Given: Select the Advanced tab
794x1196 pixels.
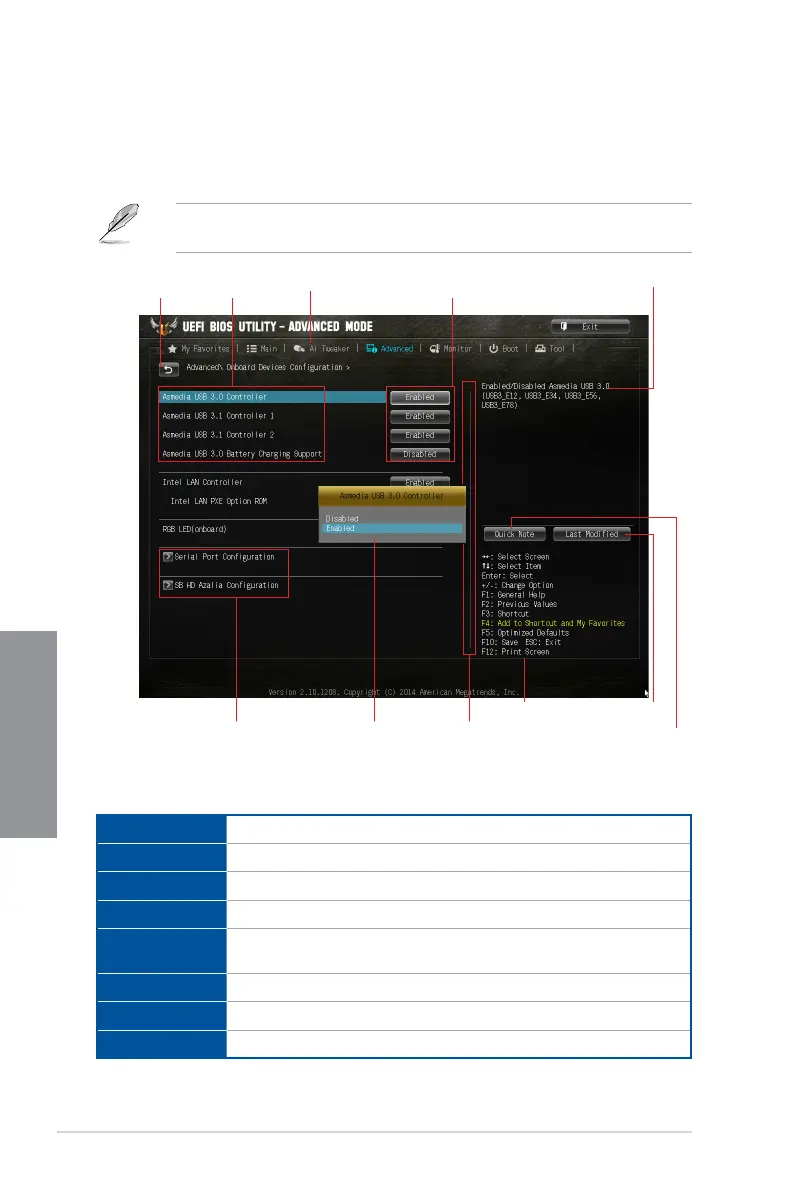Looking at the screenshot, I should 390,349.
